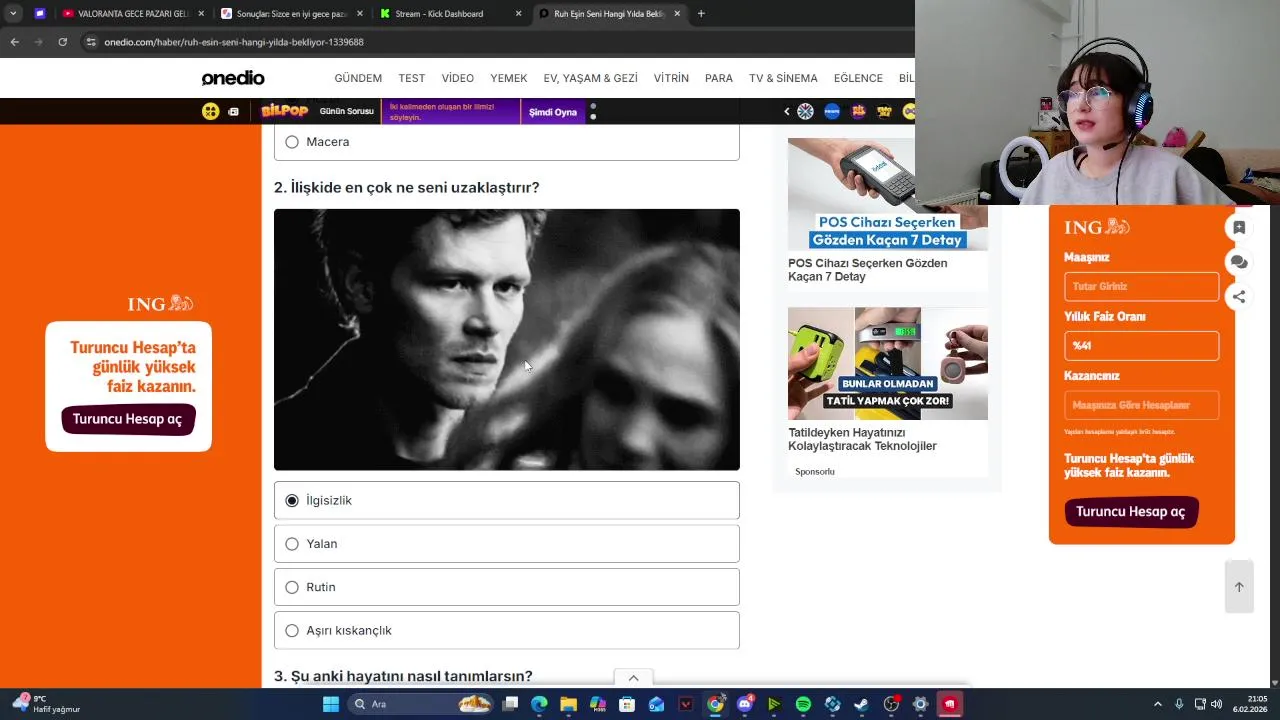Open EĞLENCE section
Screen dimensions: 1280x720
[858, 78]
